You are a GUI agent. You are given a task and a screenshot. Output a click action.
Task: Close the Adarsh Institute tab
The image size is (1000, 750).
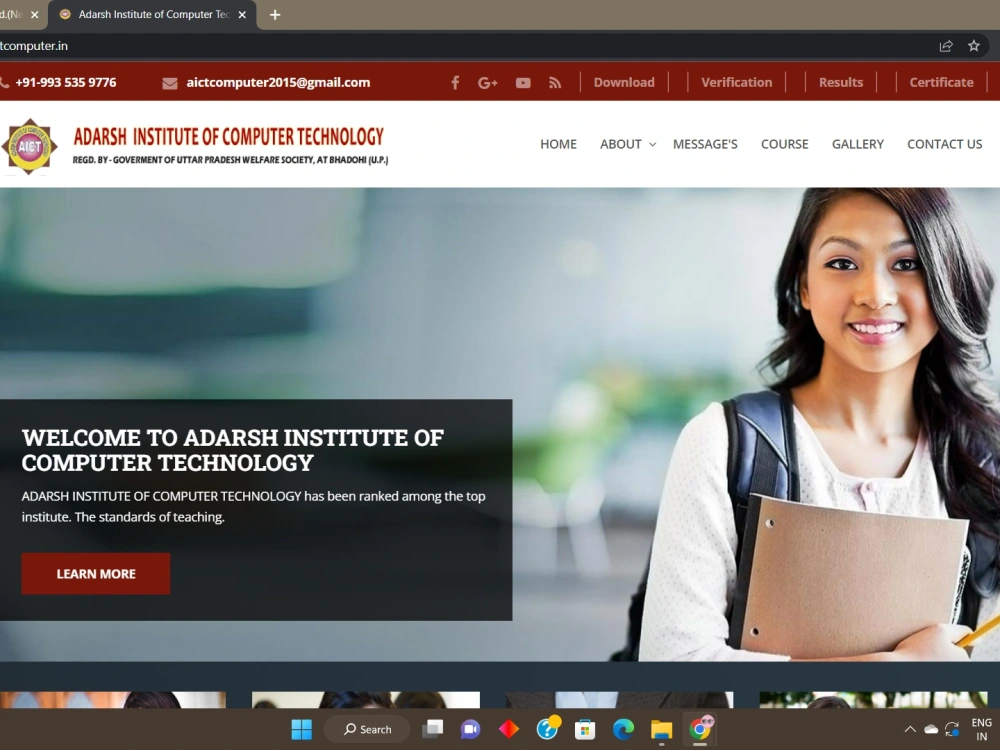click(242, 15)
